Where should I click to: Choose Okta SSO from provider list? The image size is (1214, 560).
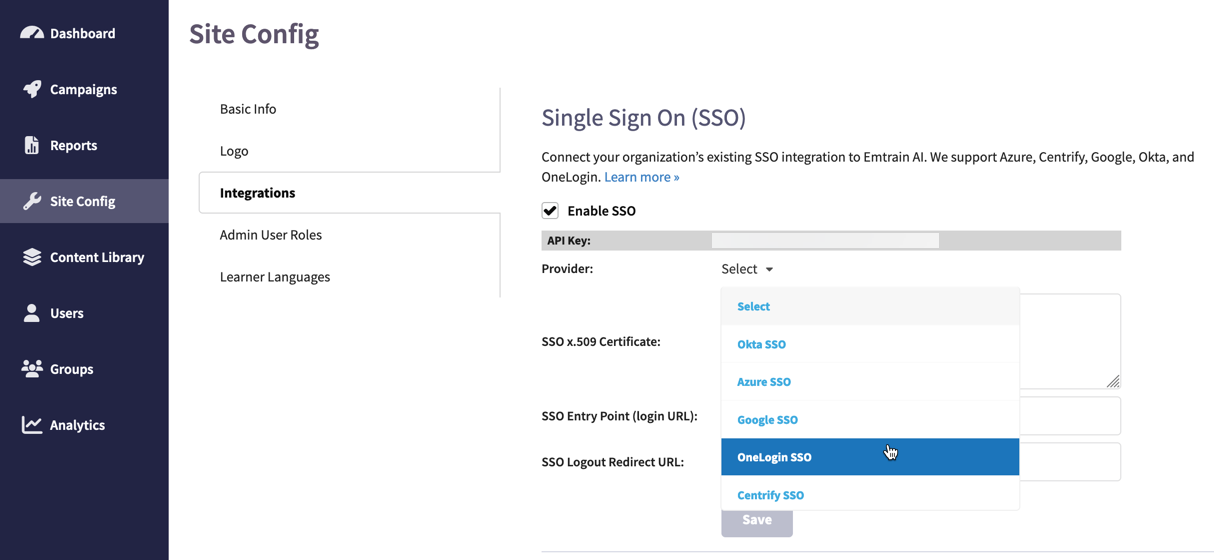point(762,344)
